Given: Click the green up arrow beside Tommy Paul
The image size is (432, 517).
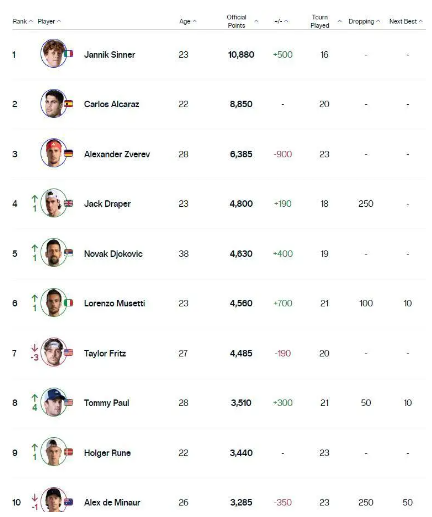Looking at the screenshot, I should [34, 398].
